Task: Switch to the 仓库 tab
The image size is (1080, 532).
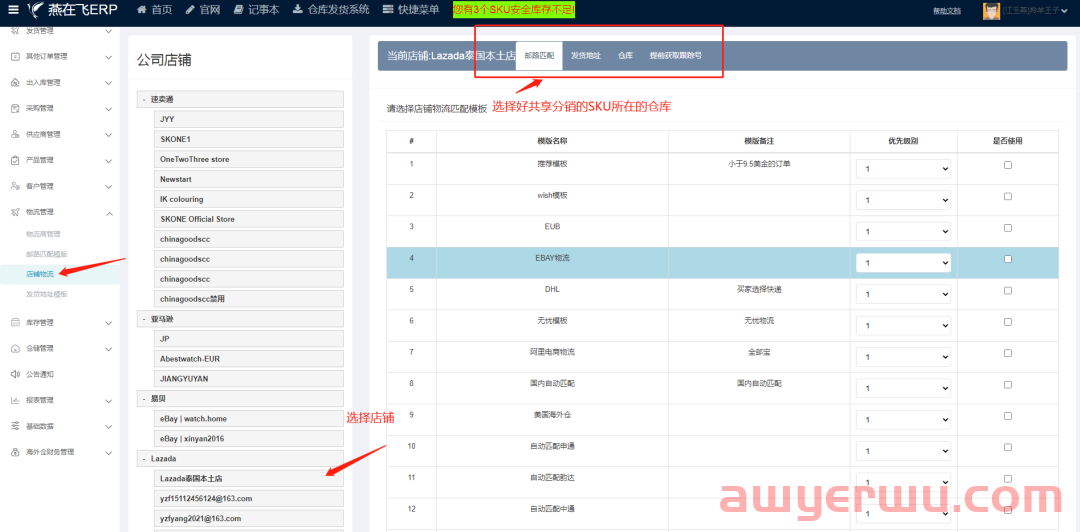Action: pyautogui.click(x=625, y=56)
